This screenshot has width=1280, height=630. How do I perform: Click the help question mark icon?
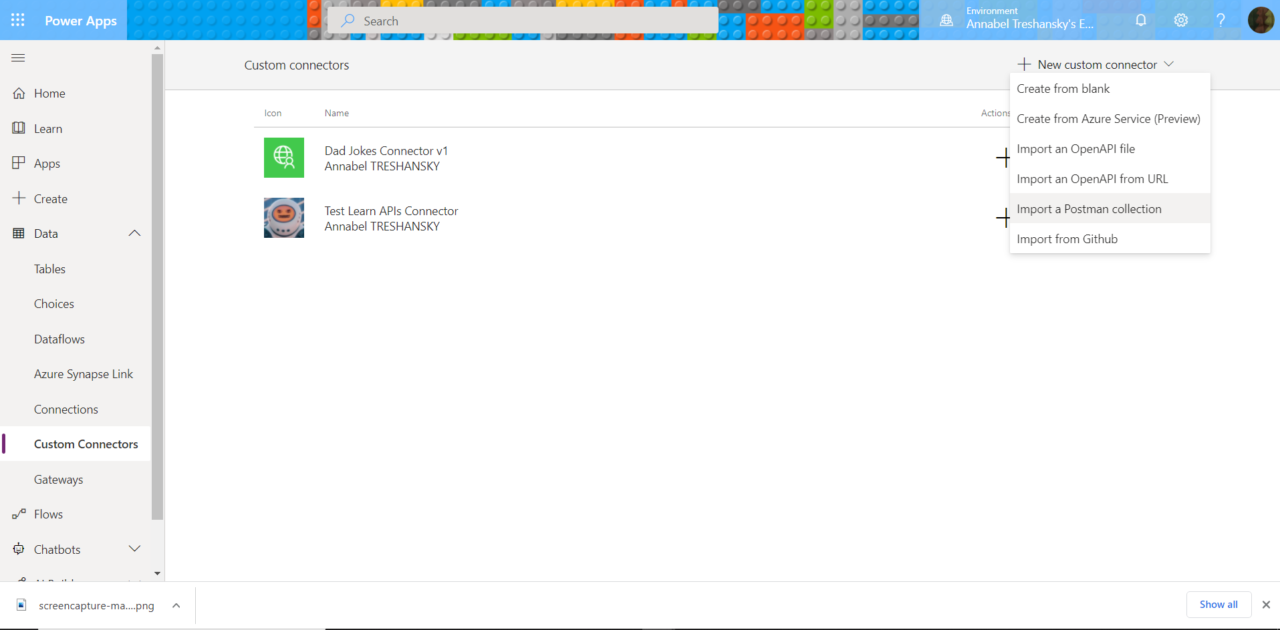point(1220,20)
